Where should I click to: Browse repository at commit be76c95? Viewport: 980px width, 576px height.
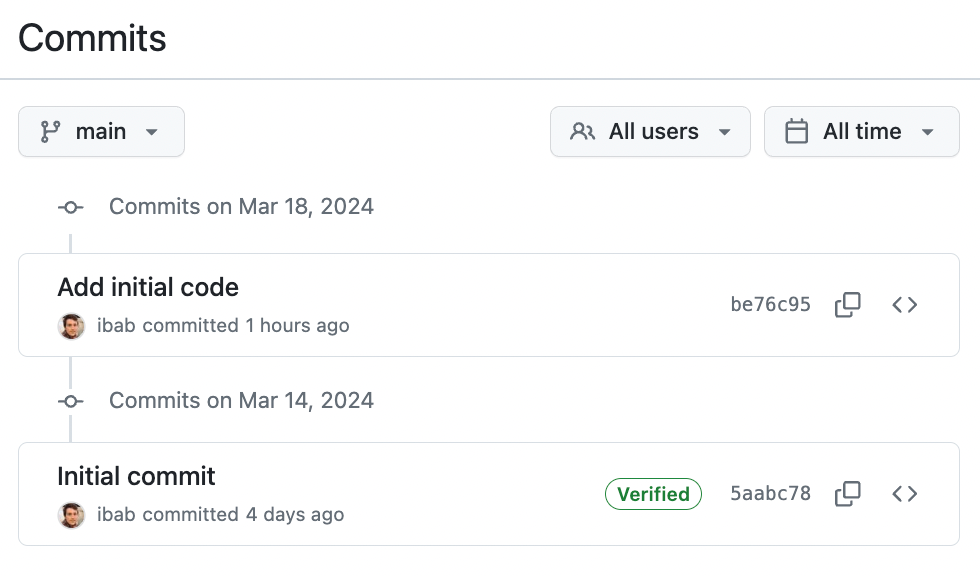click(904, 305)
